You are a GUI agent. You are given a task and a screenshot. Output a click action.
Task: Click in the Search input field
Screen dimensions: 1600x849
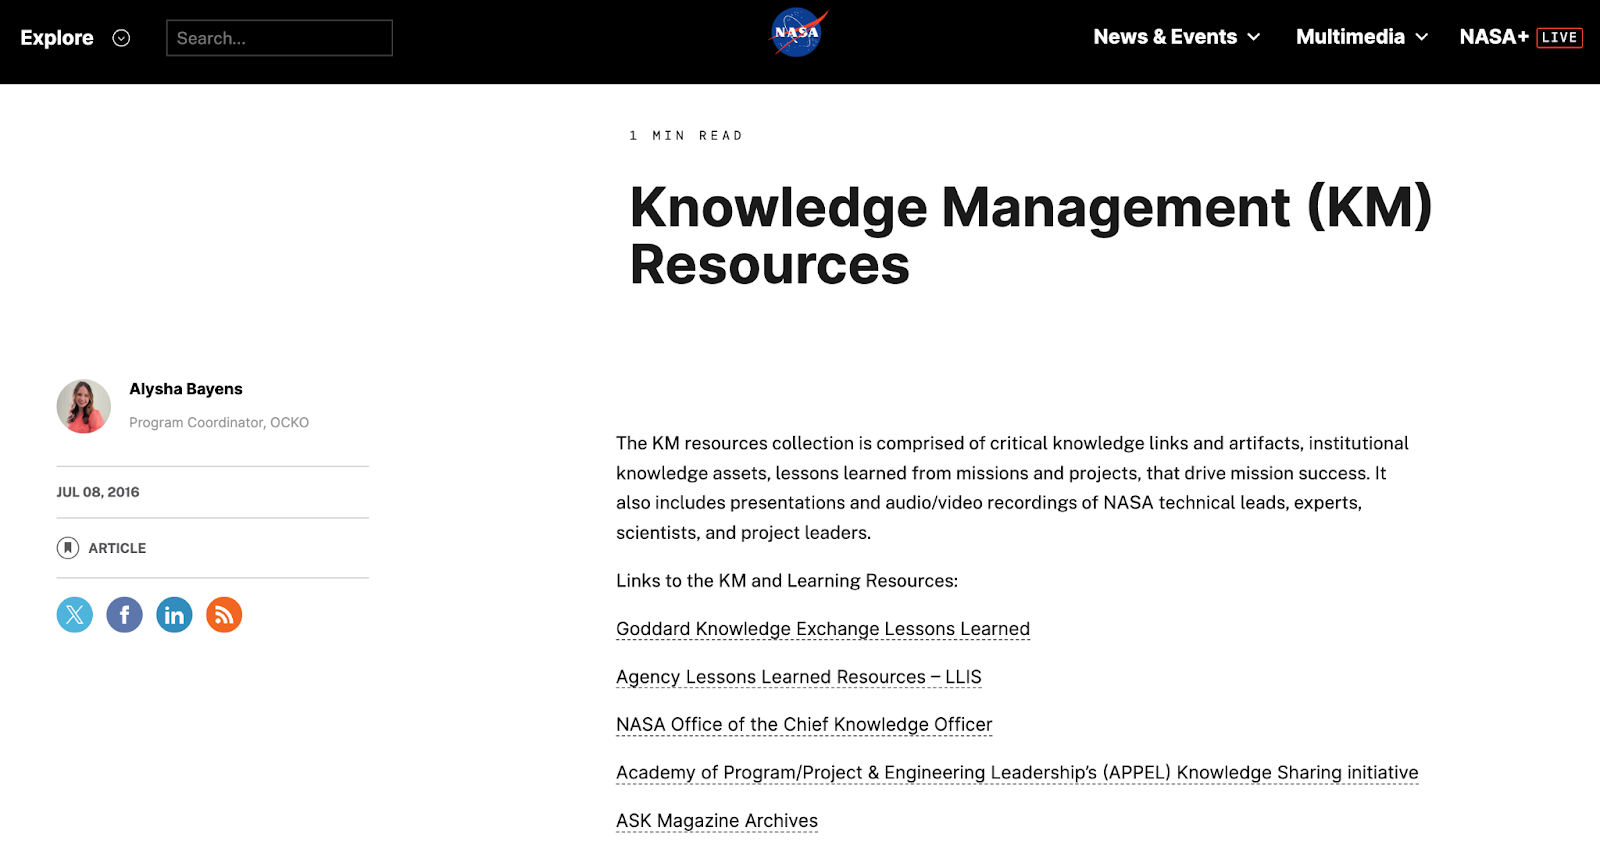tap(279, 38)
